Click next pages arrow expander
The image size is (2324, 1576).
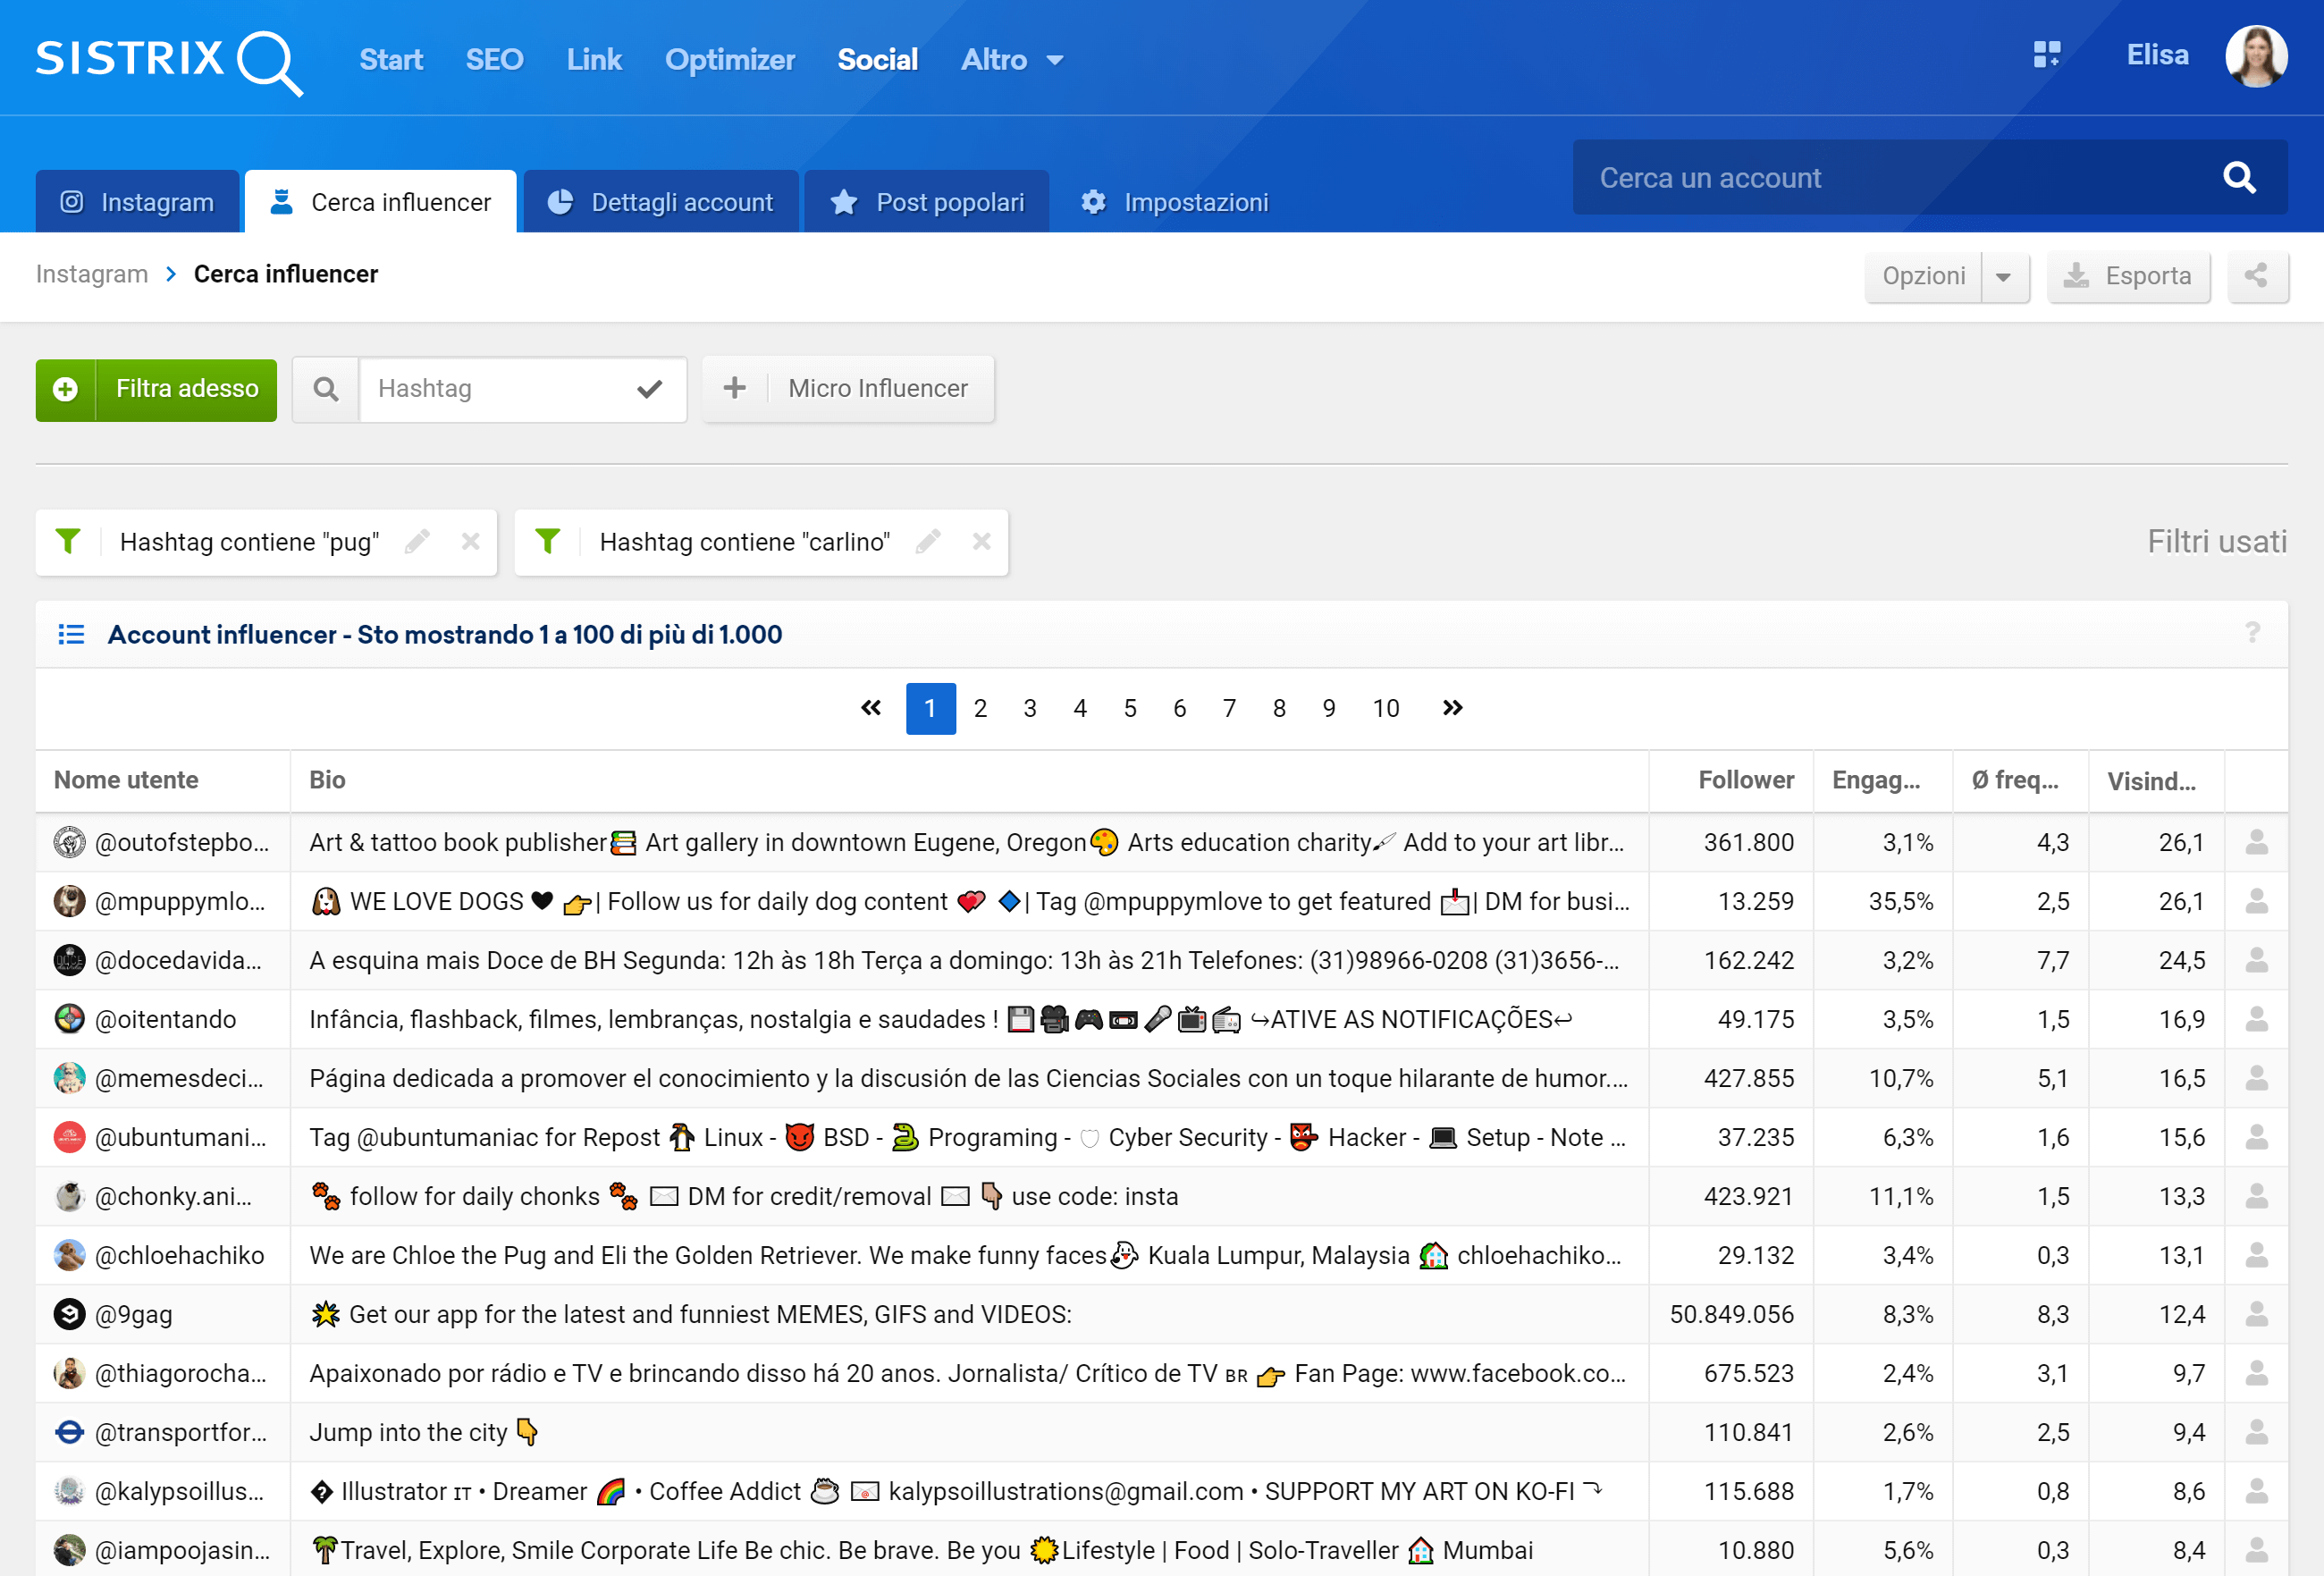[x=1452, y=705]
